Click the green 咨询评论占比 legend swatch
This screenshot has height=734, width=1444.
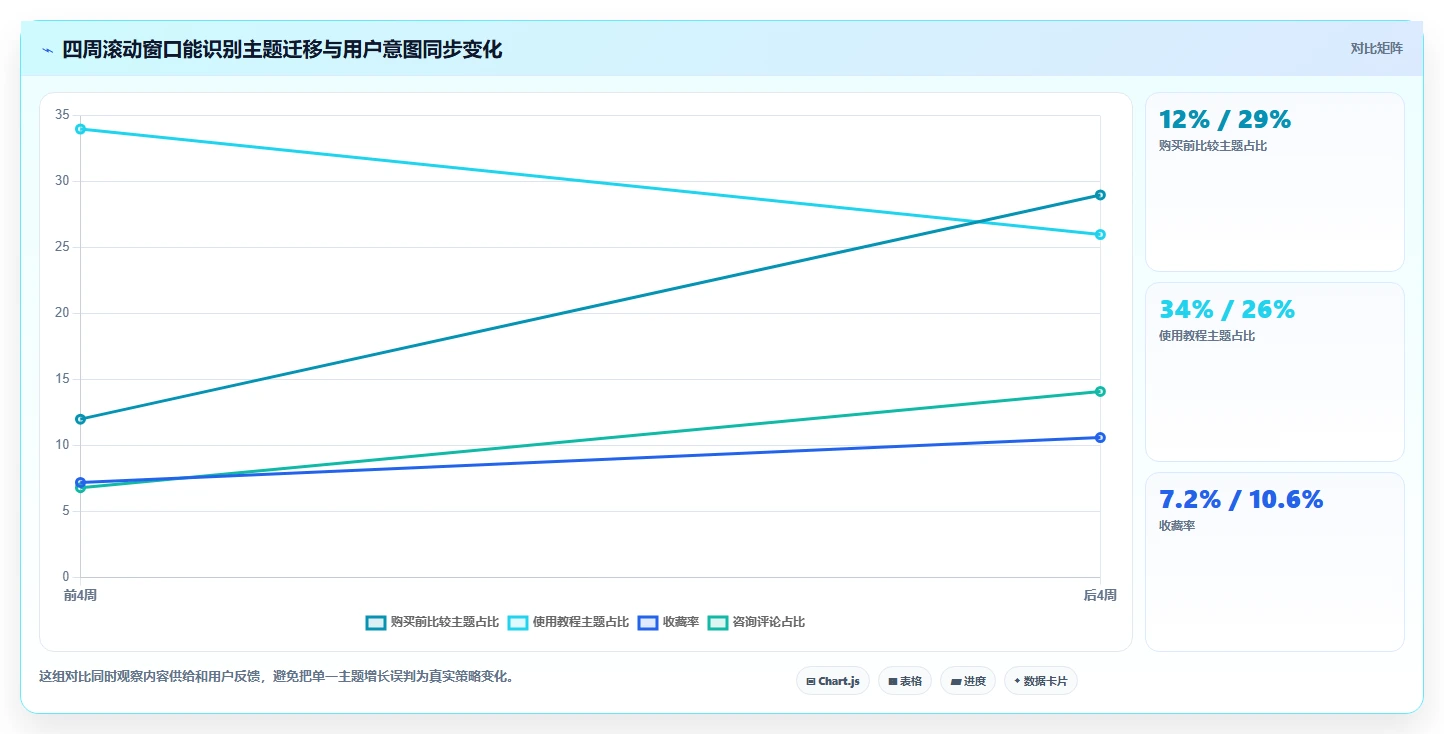[x=718, y=622]
